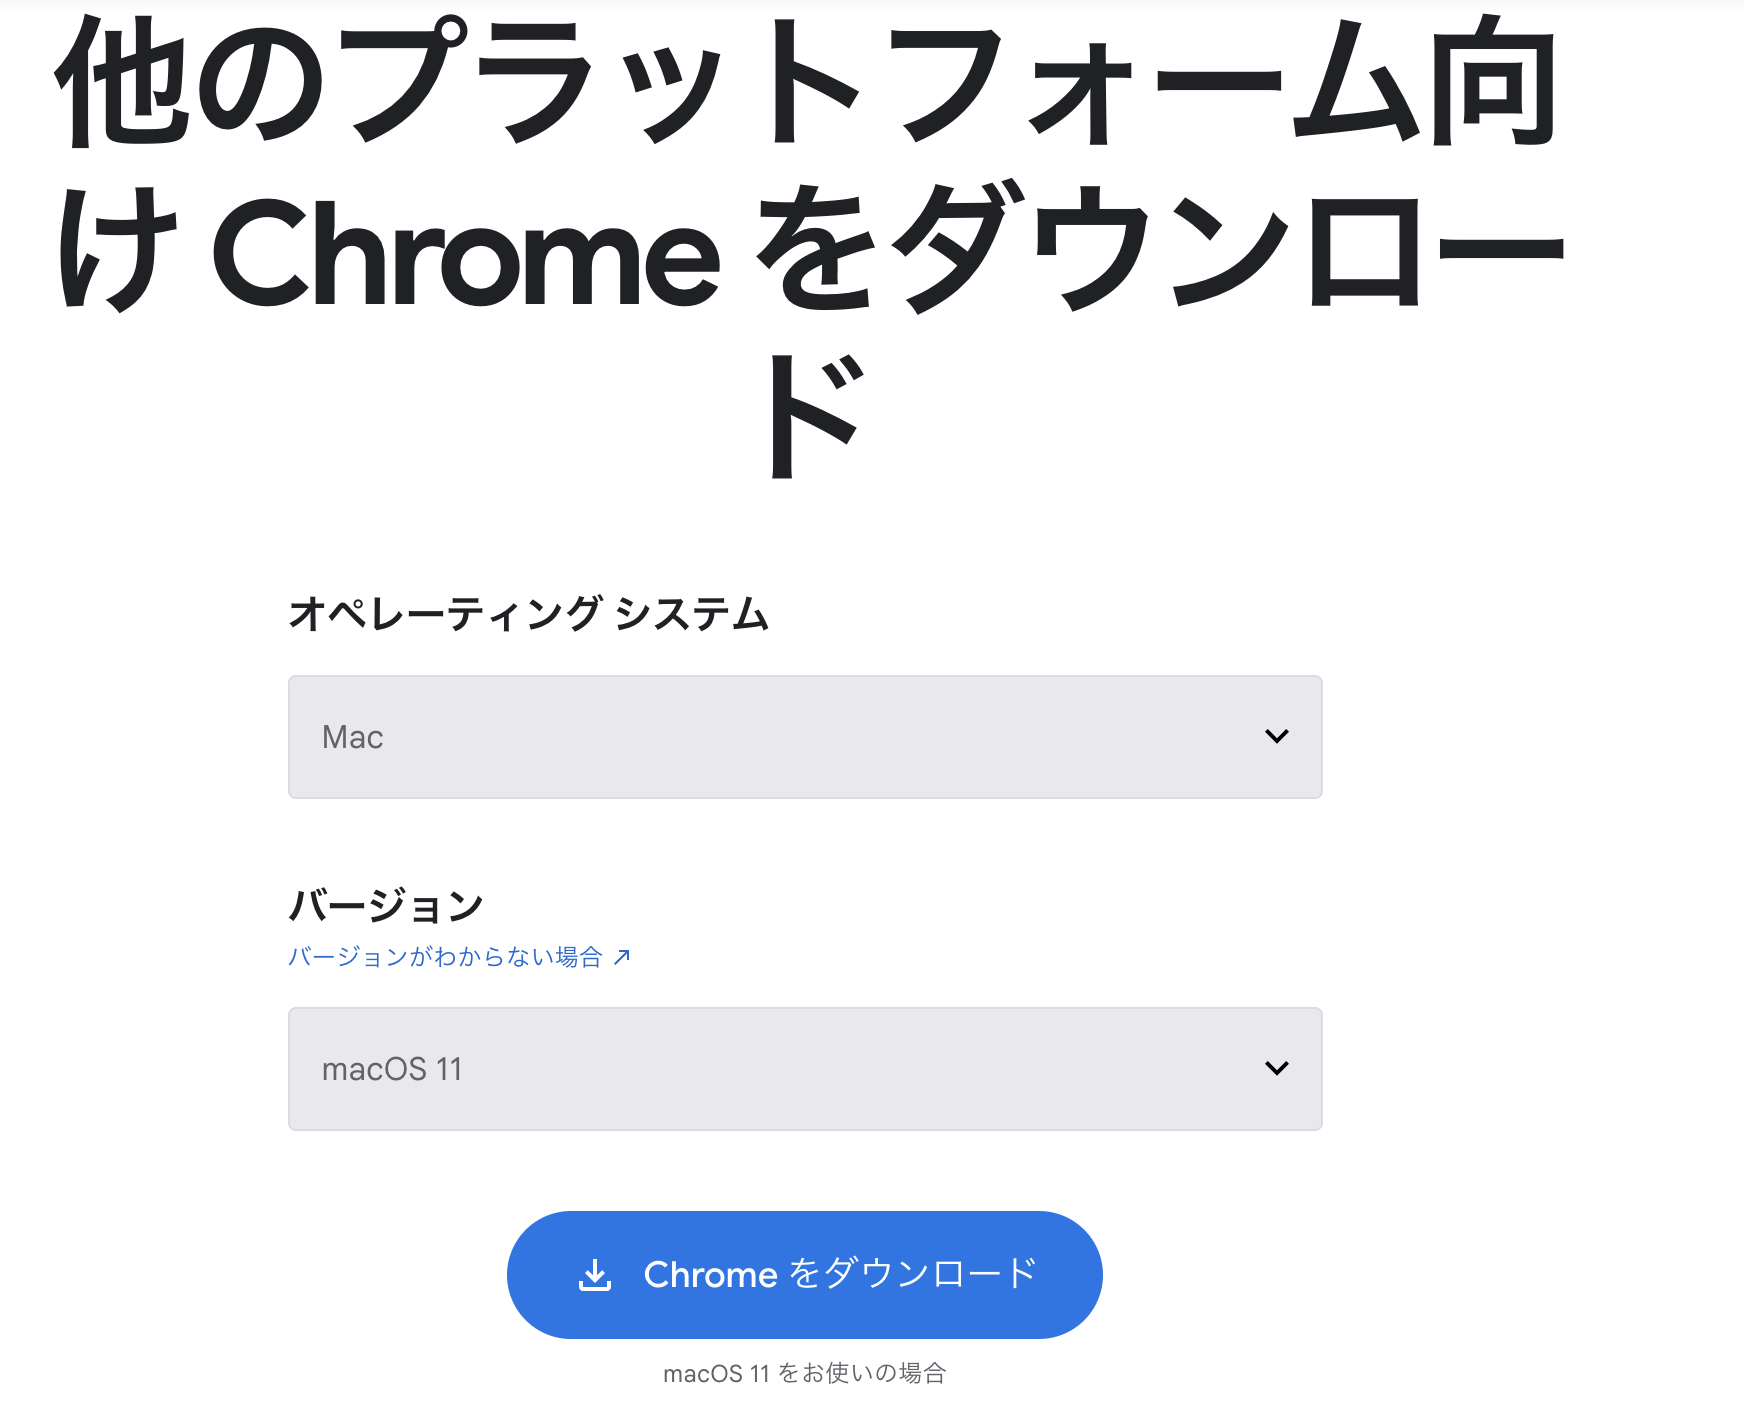This screenshot has height=1426, width=1744.
Task: Click the caption "macOS 11 をお使いの場合"
Action: coord(804,1374)
